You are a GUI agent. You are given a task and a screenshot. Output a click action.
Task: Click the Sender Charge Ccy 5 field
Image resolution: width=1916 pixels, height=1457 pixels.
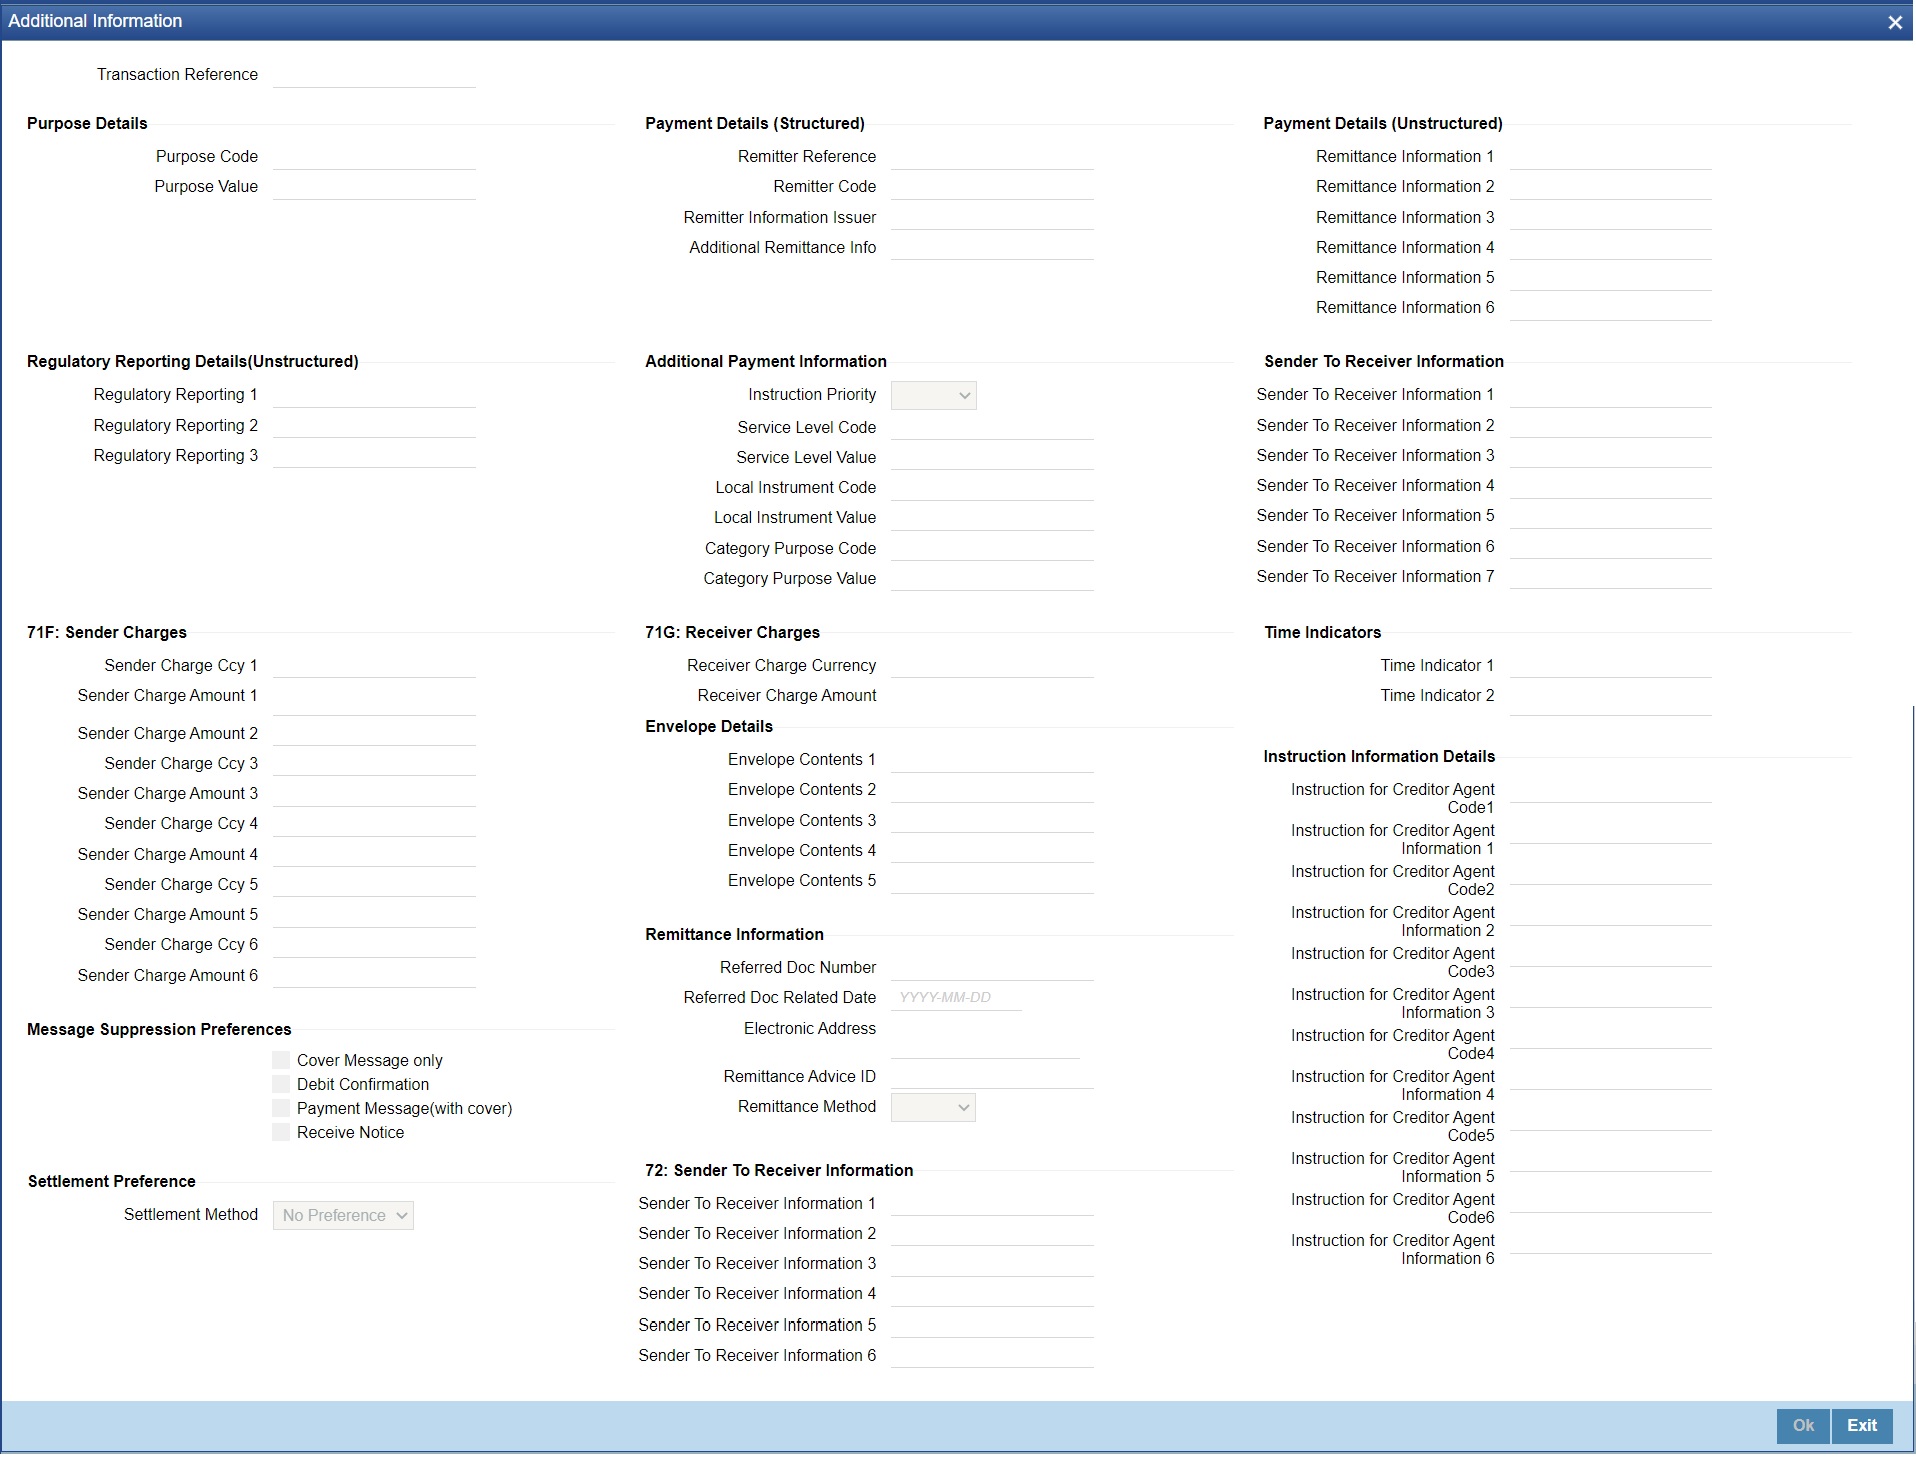[374, 884]
